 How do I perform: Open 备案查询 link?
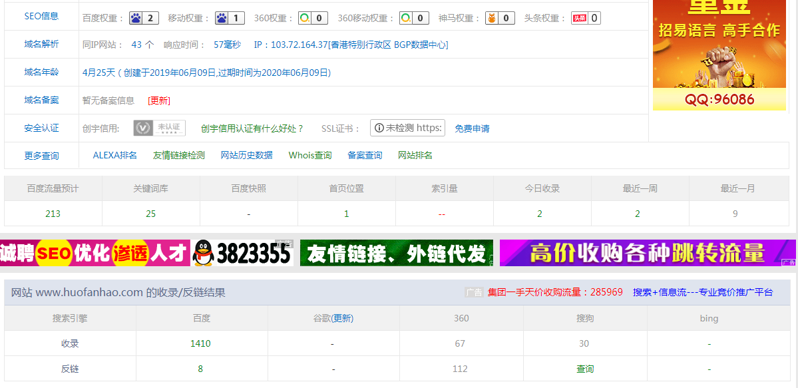pos(364,155)
